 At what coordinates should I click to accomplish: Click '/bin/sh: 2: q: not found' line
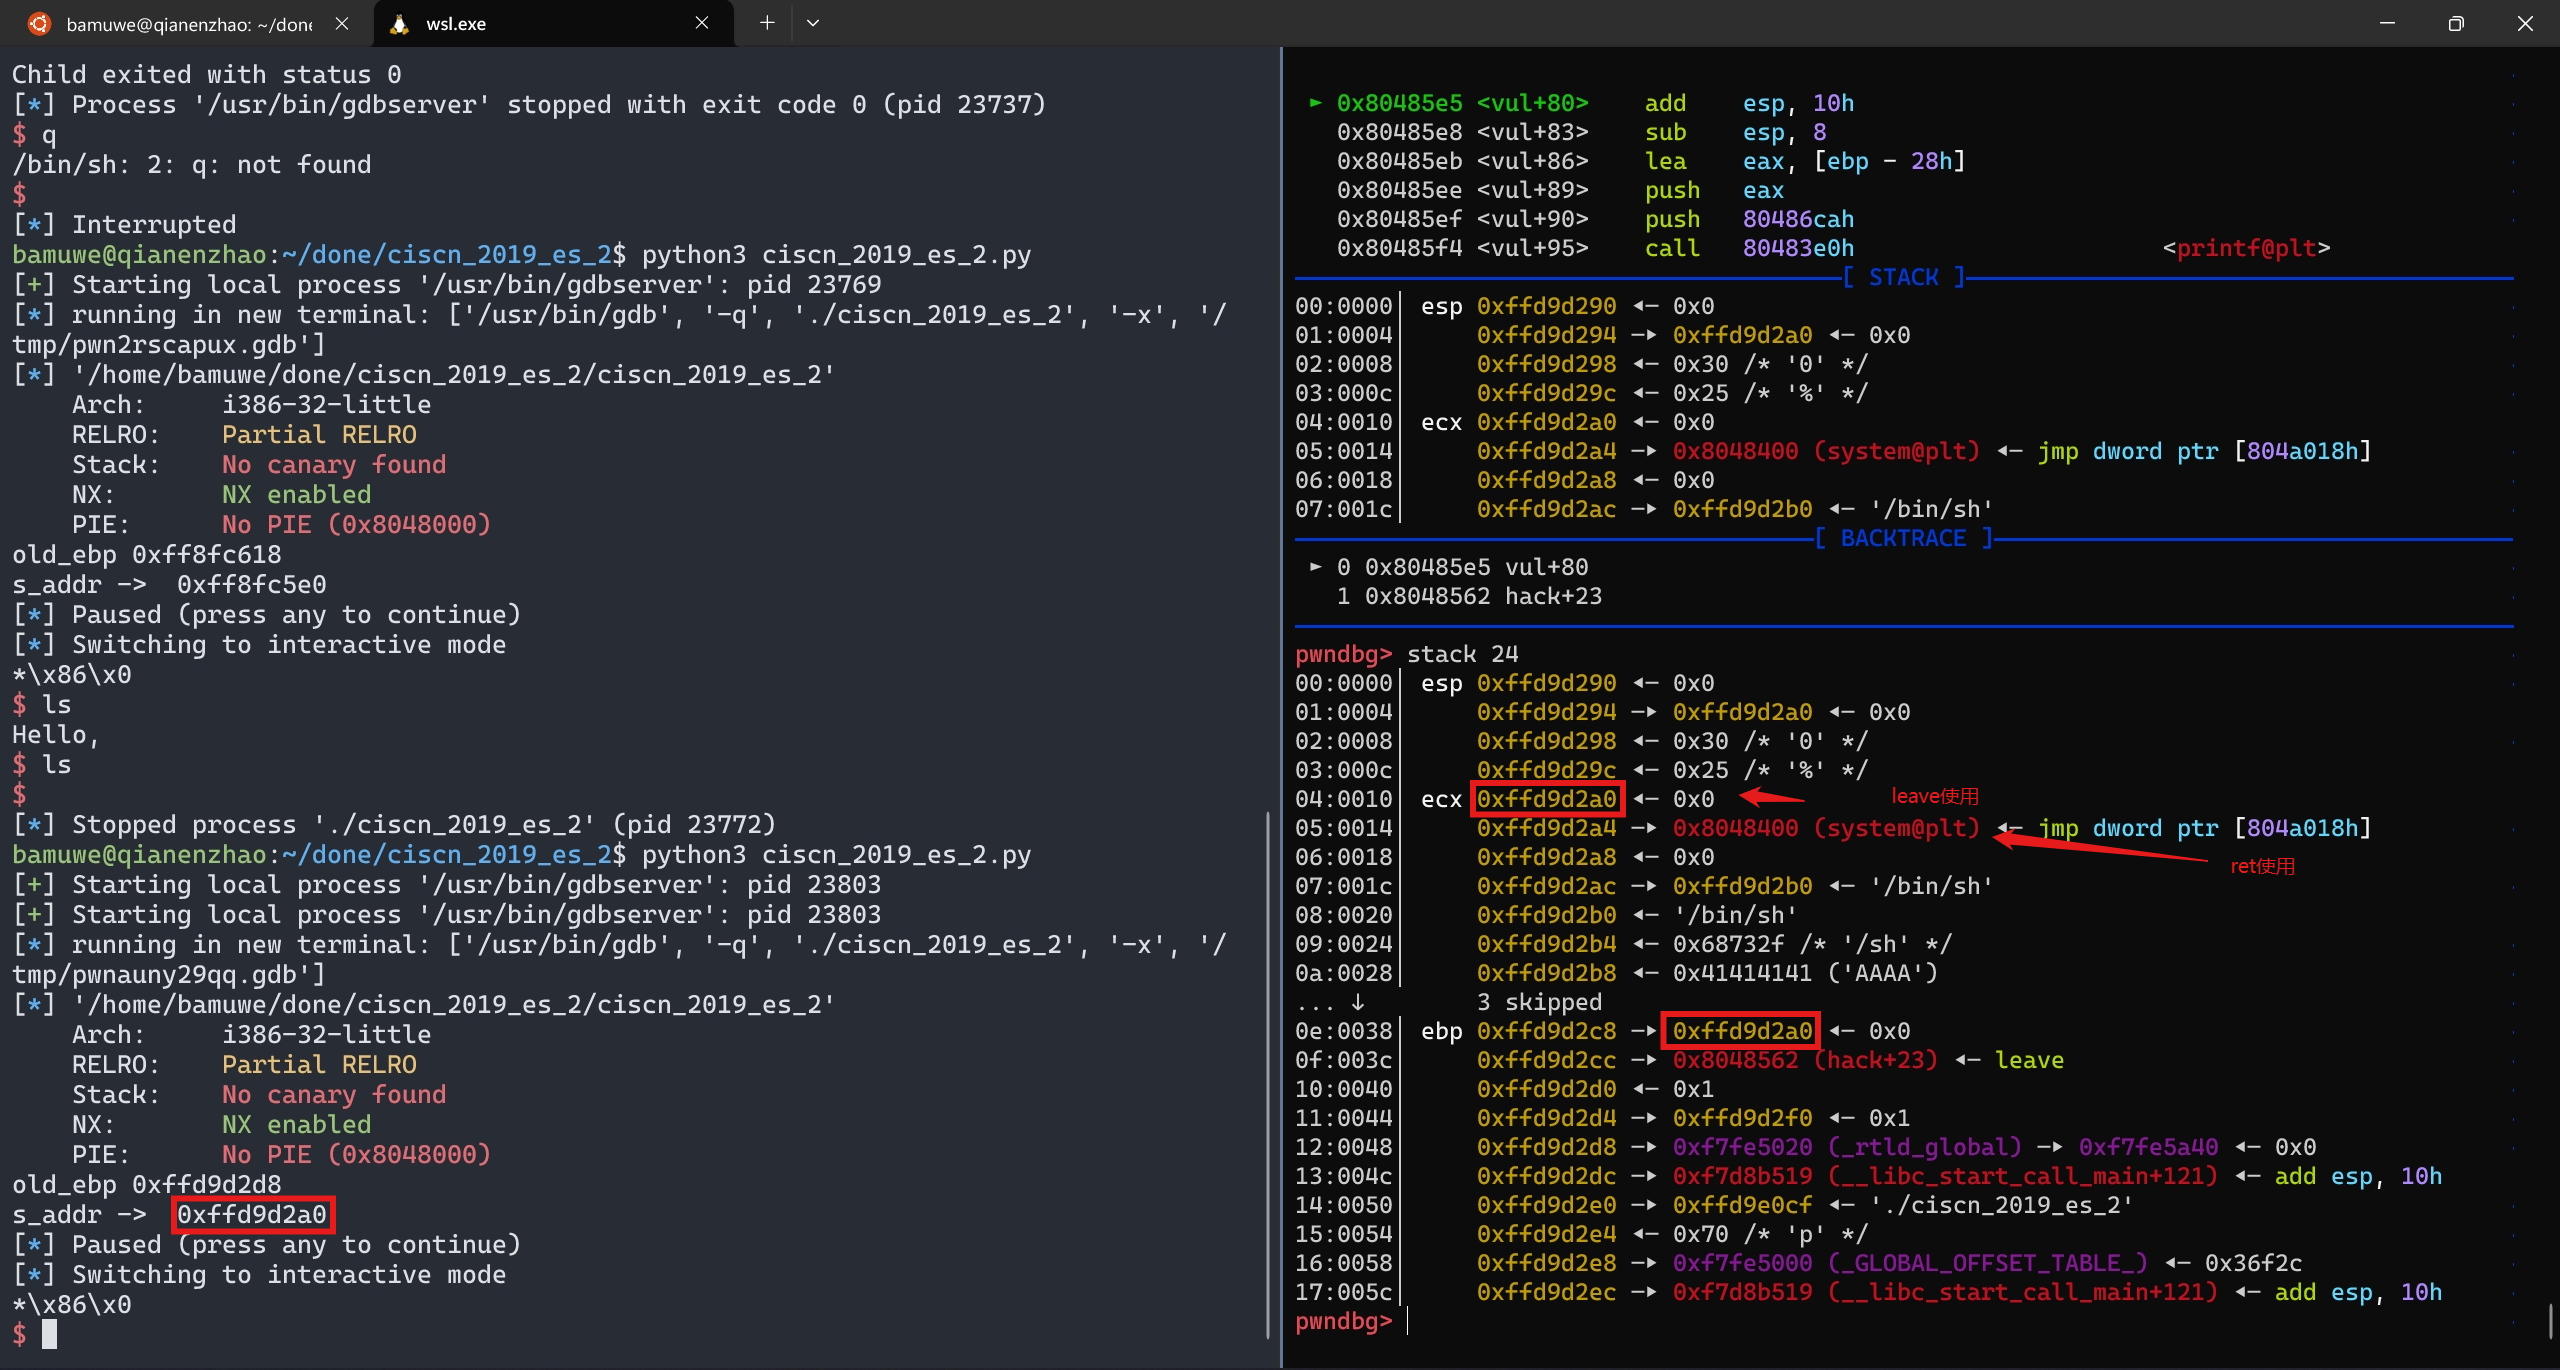[192, 165]
